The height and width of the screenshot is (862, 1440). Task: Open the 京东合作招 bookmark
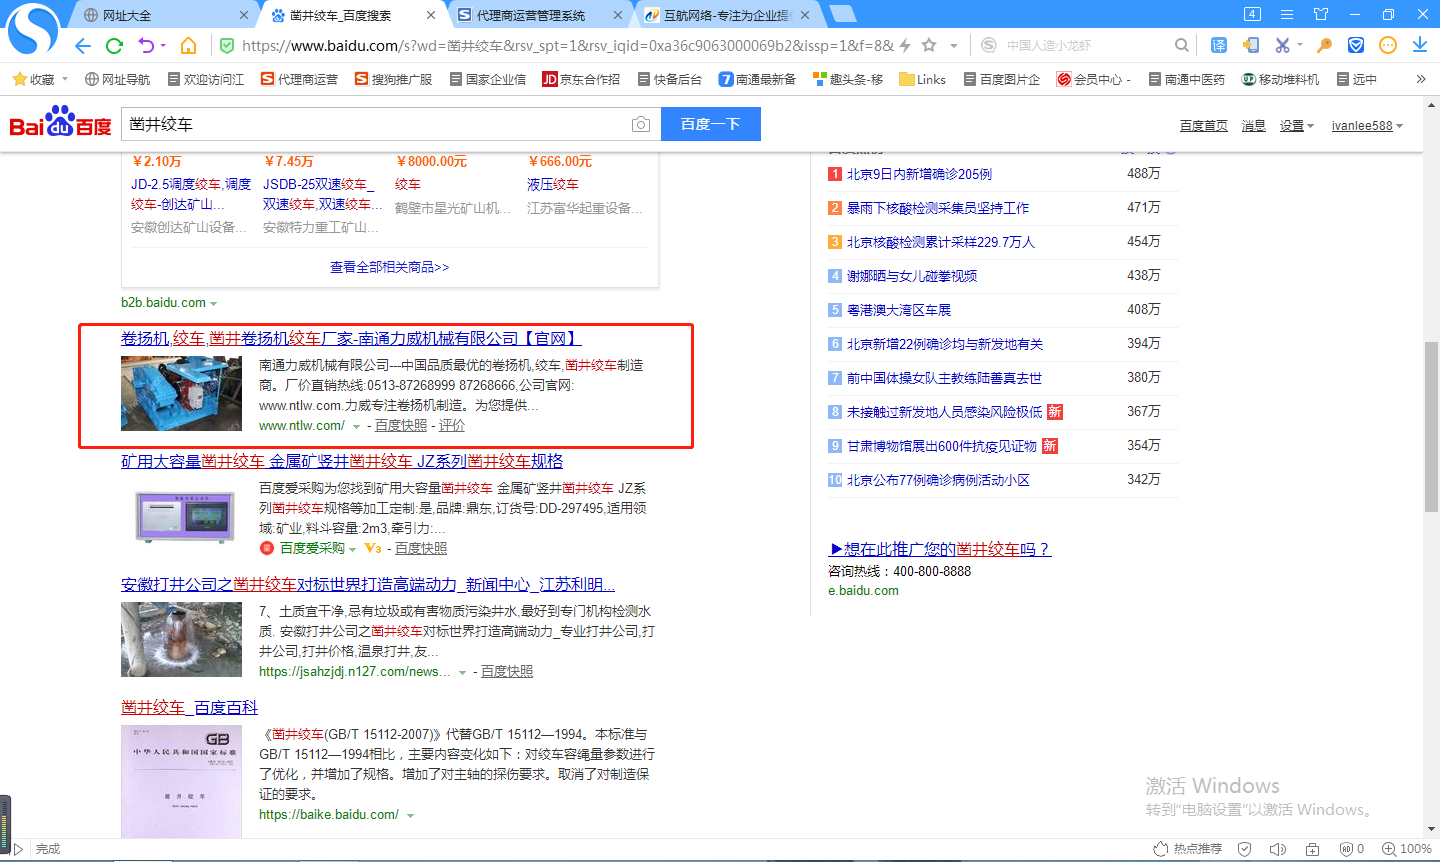point(581,79)
